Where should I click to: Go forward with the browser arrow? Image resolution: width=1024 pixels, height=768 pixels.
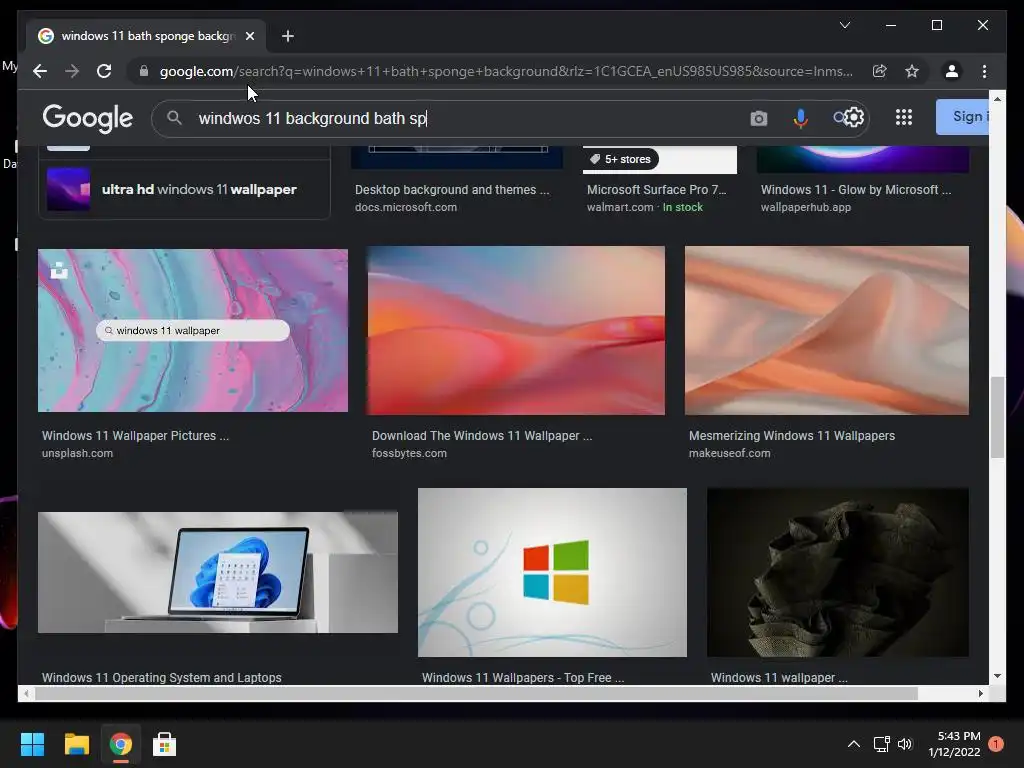pos(72,71)
